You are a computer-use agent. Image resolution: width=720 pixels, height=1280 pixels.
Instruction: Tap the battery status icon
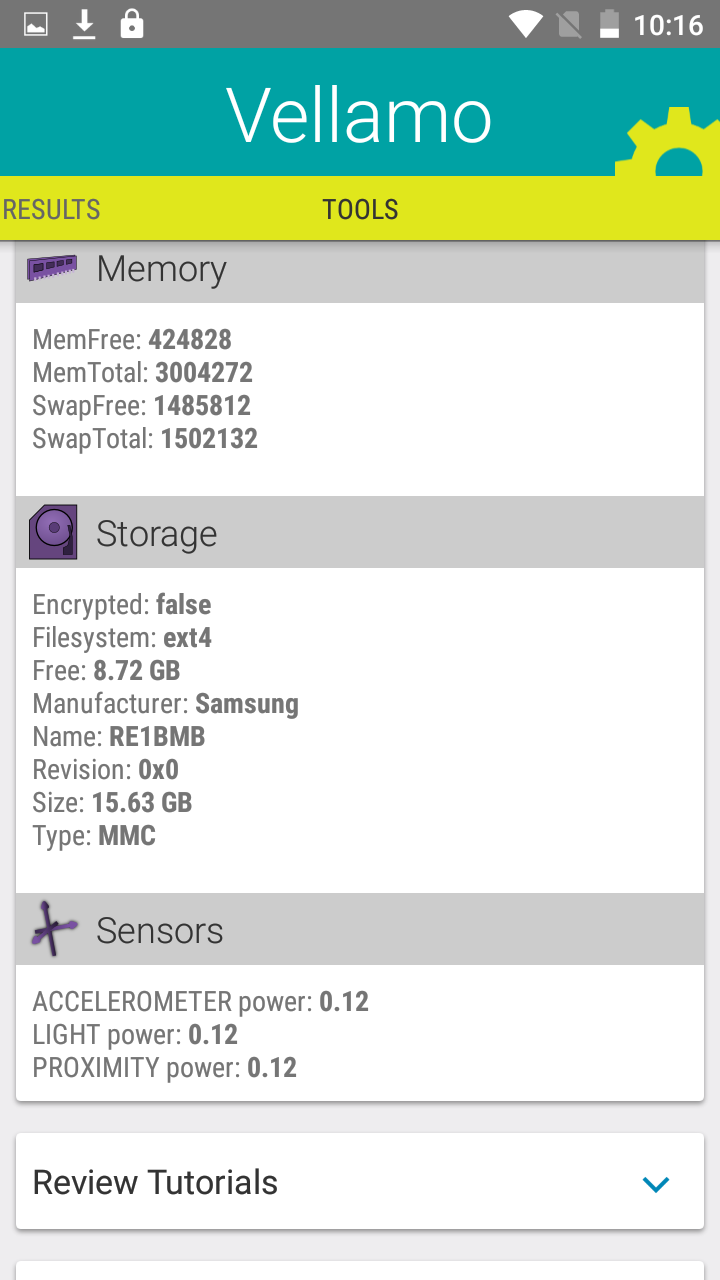tap(609, 24)
